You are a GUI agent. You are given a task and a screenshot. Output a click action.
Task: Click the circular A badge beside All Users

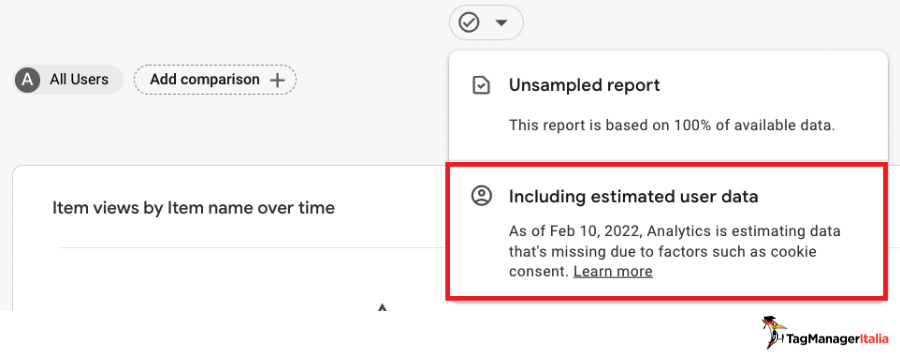click(28, 80)
